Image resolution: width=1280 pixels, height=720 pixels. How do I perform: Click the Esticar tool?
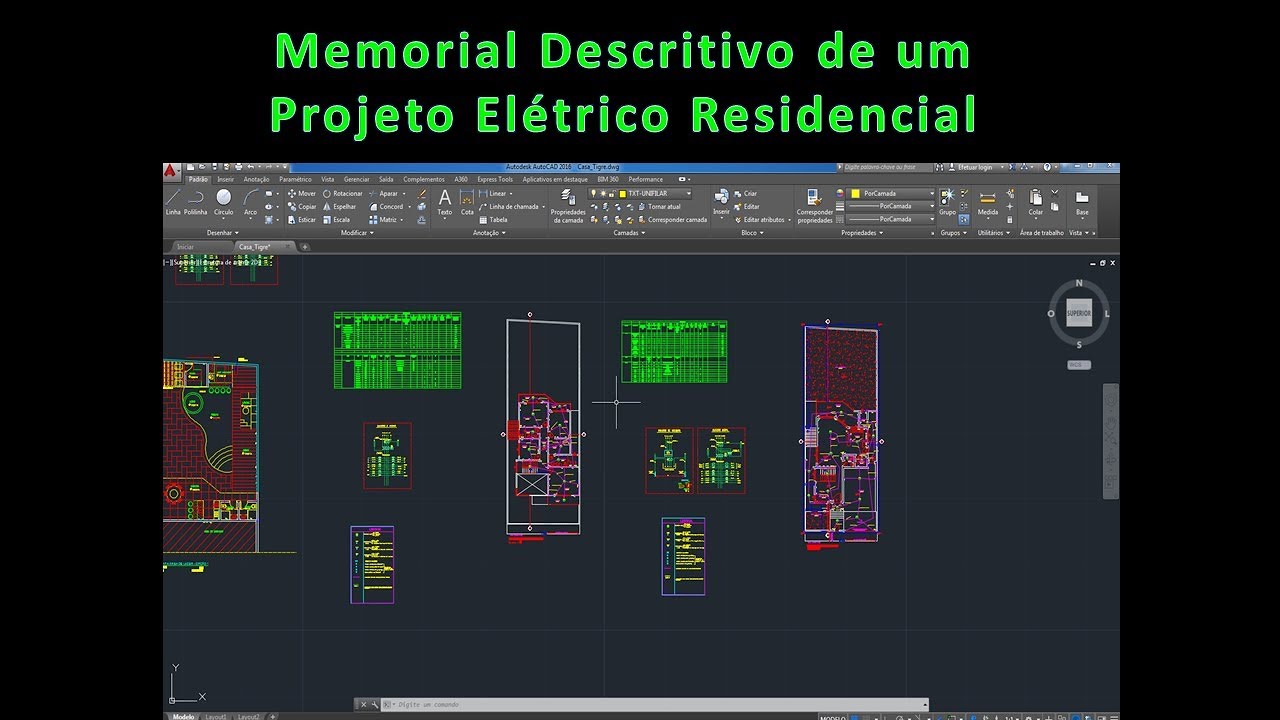pos(301,219)
